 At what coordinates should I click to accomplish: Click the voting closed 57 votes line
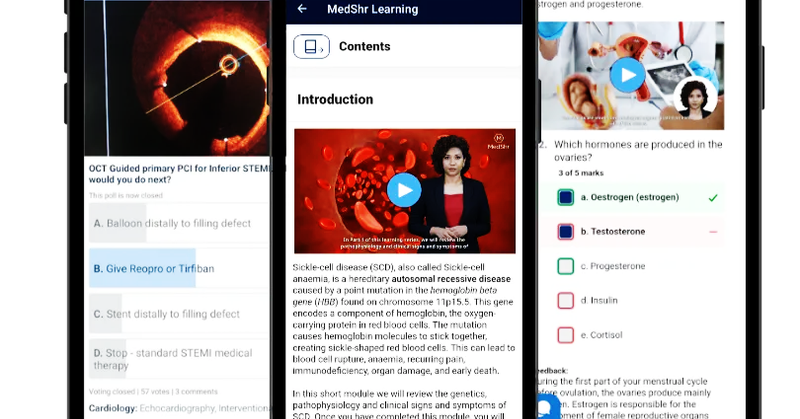click(153, 392)
